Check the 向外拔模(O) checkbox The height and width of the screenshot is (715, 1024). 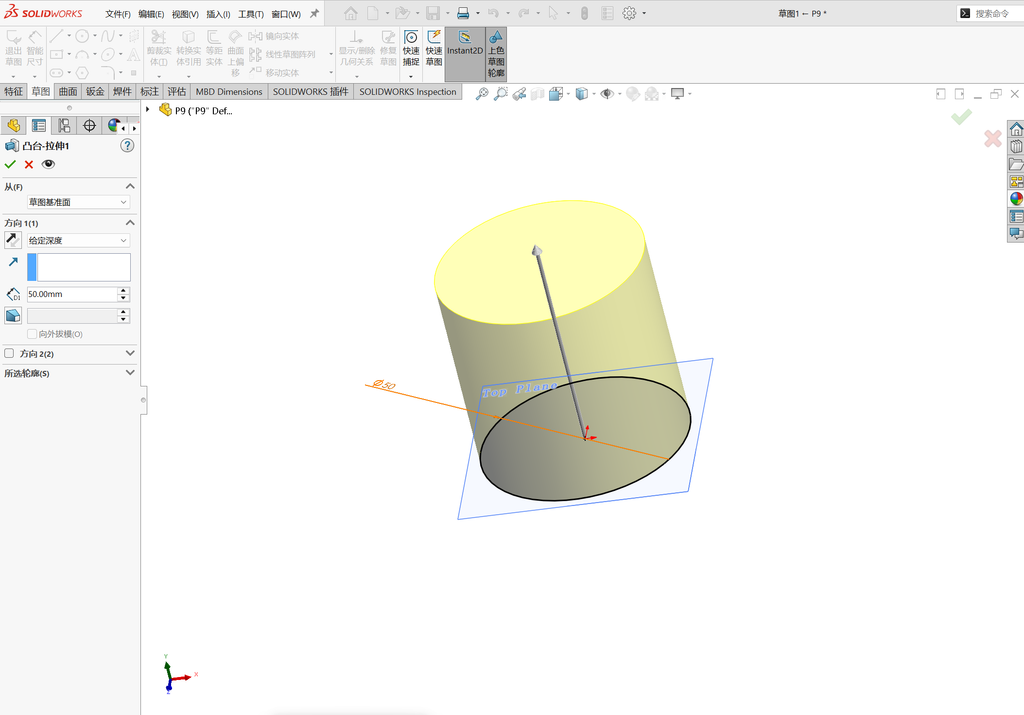tap(31, 334)
